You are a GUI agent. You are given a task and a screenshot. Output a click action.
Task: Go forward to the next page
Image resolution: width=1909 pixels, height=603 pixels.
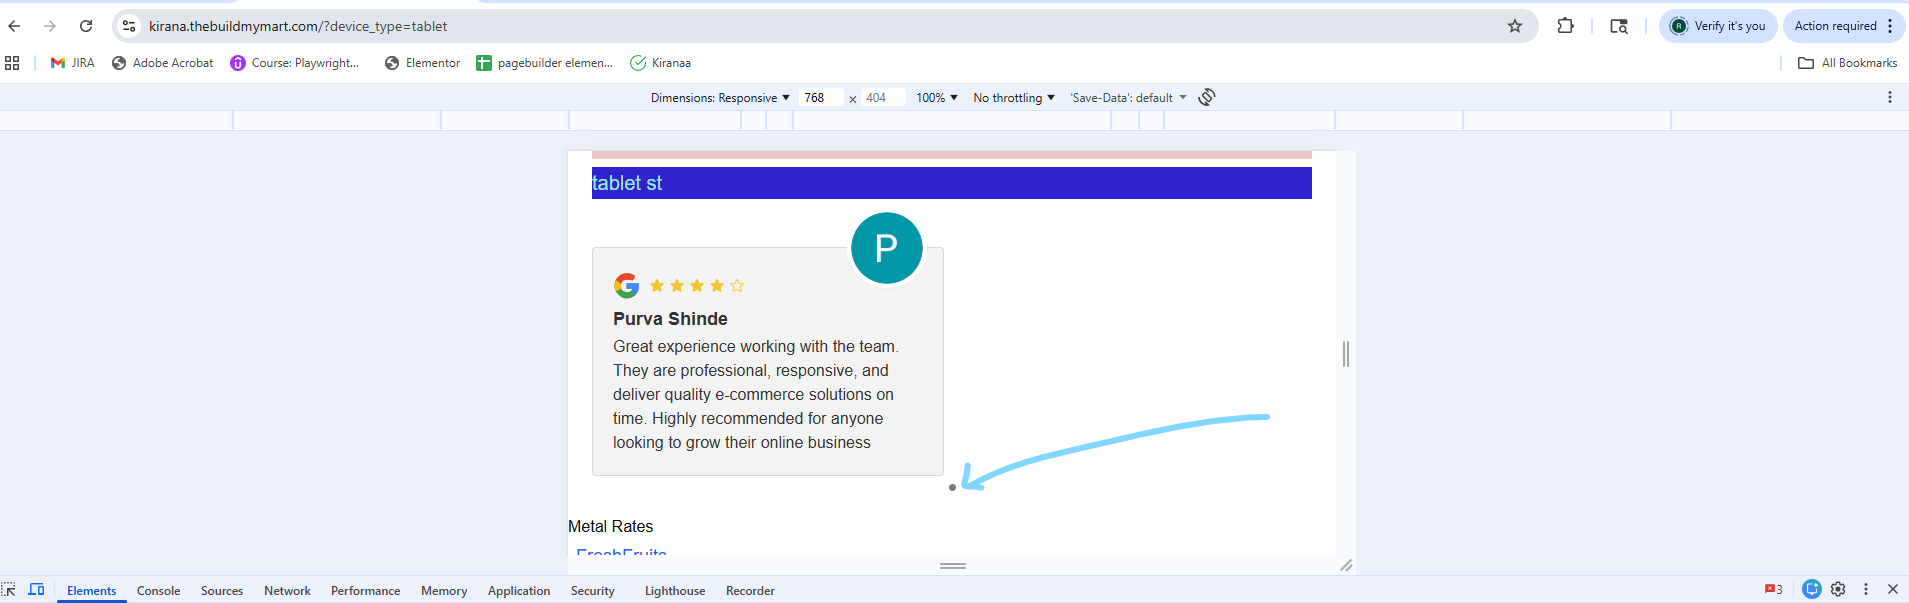click(x=50, y=26)
